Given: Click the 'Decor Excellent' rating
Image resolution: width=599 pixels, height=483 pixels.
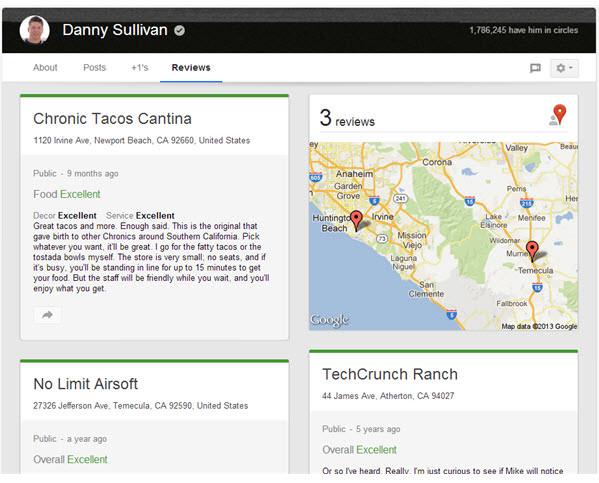Looking at the screenshot, I should point(65,216).
